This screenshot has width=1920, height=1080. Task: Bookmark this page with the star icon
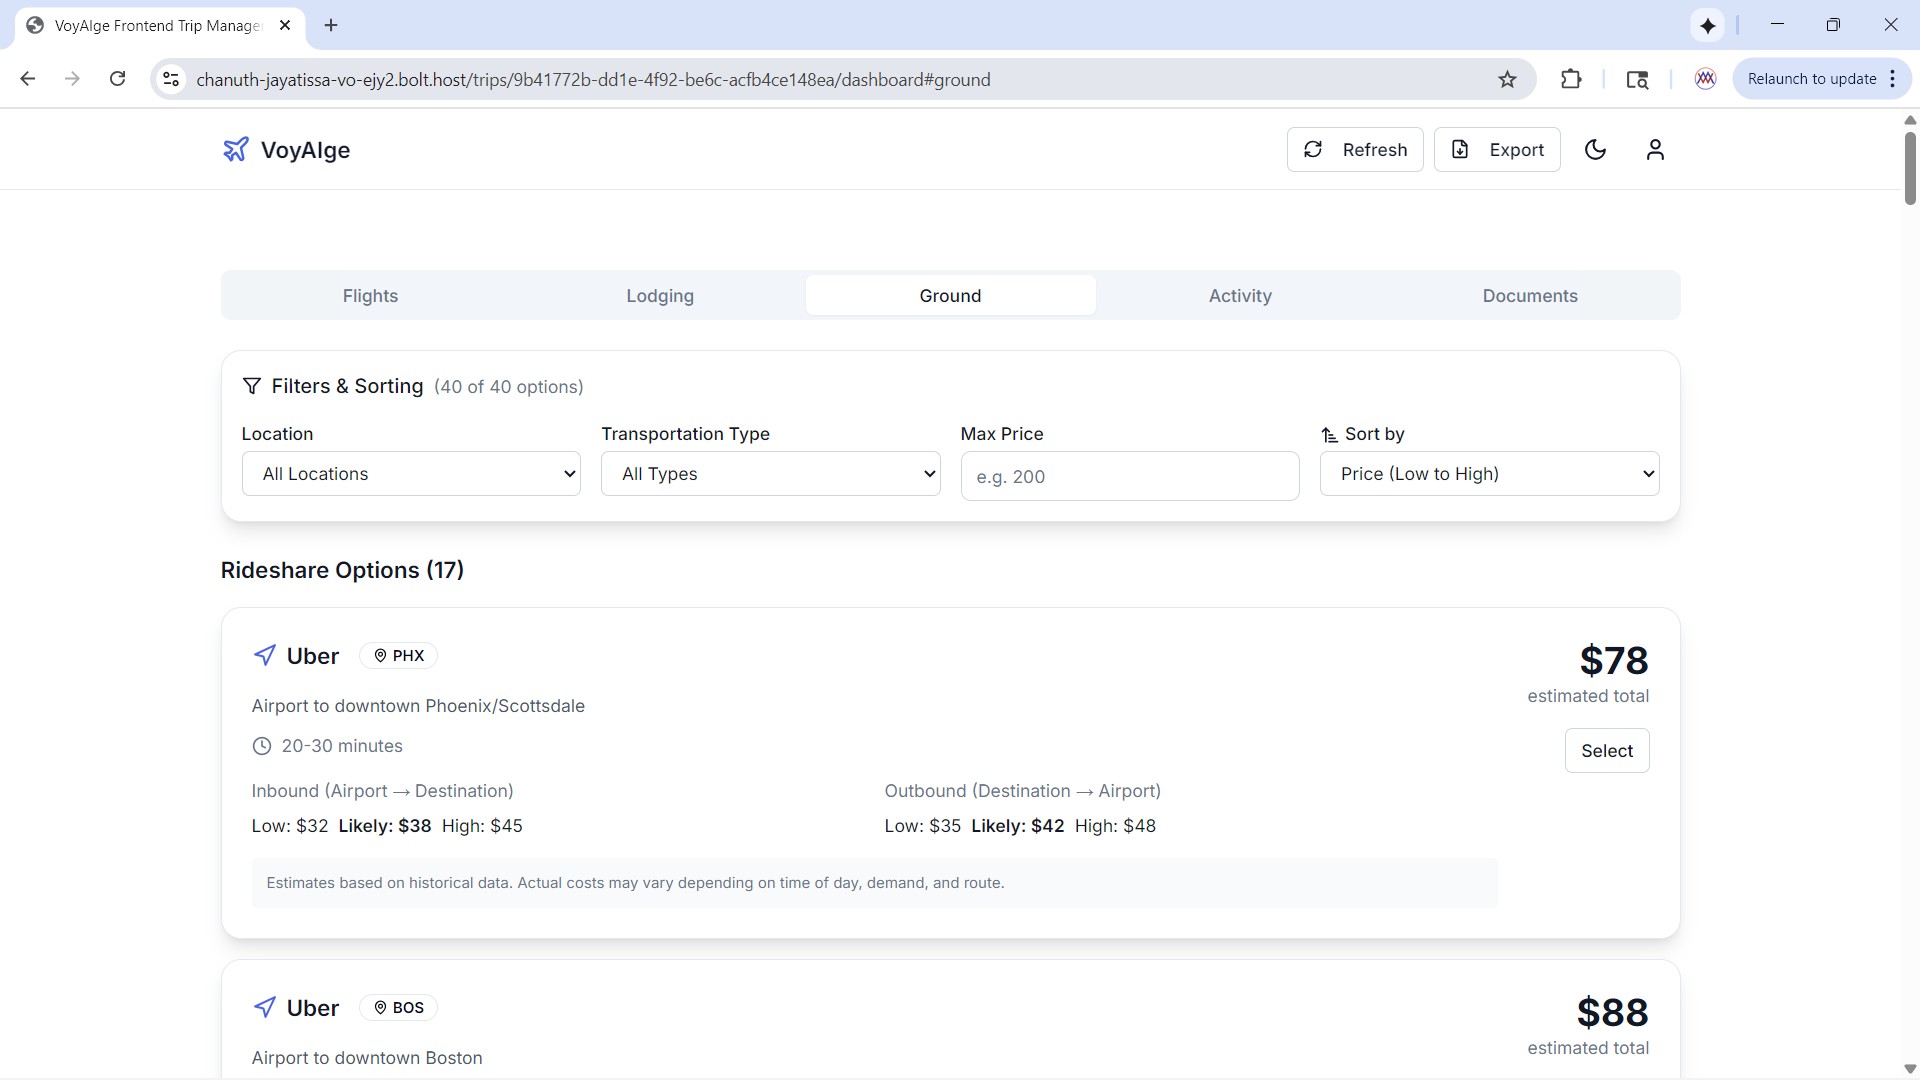click(1507, 80)
